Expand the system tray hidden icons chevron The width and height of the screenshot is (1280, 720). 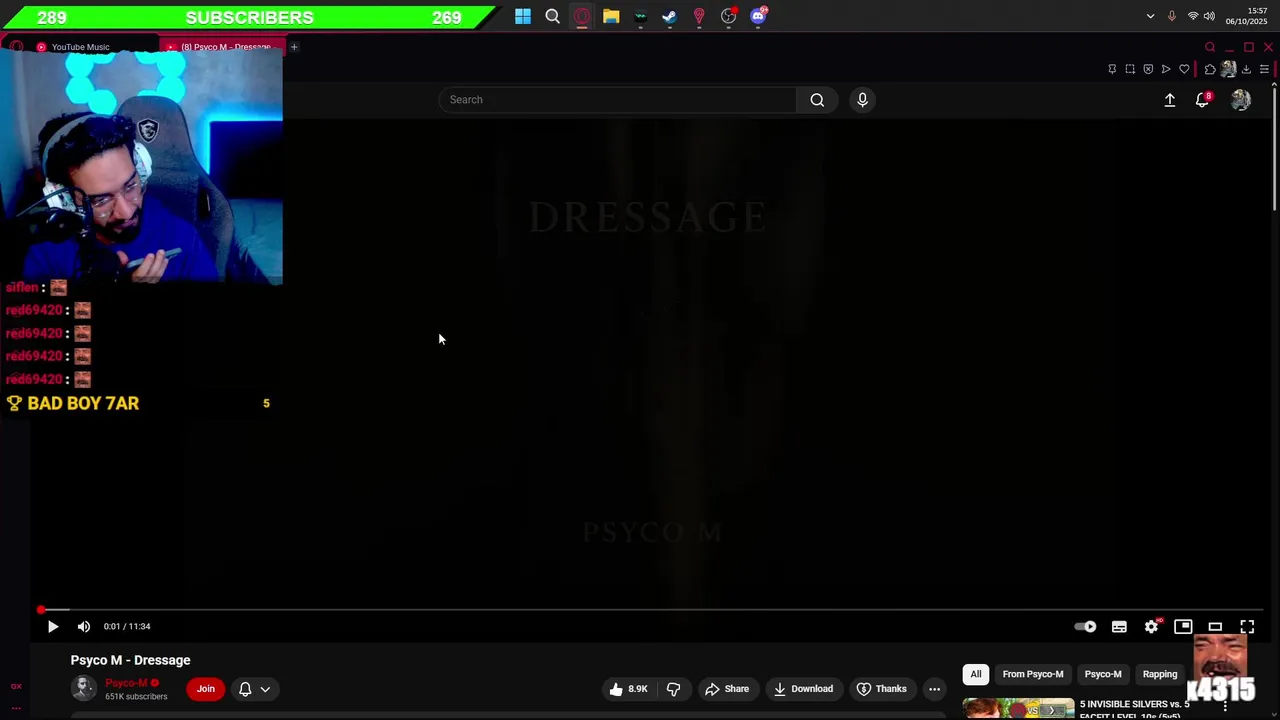click(1150, 16)
